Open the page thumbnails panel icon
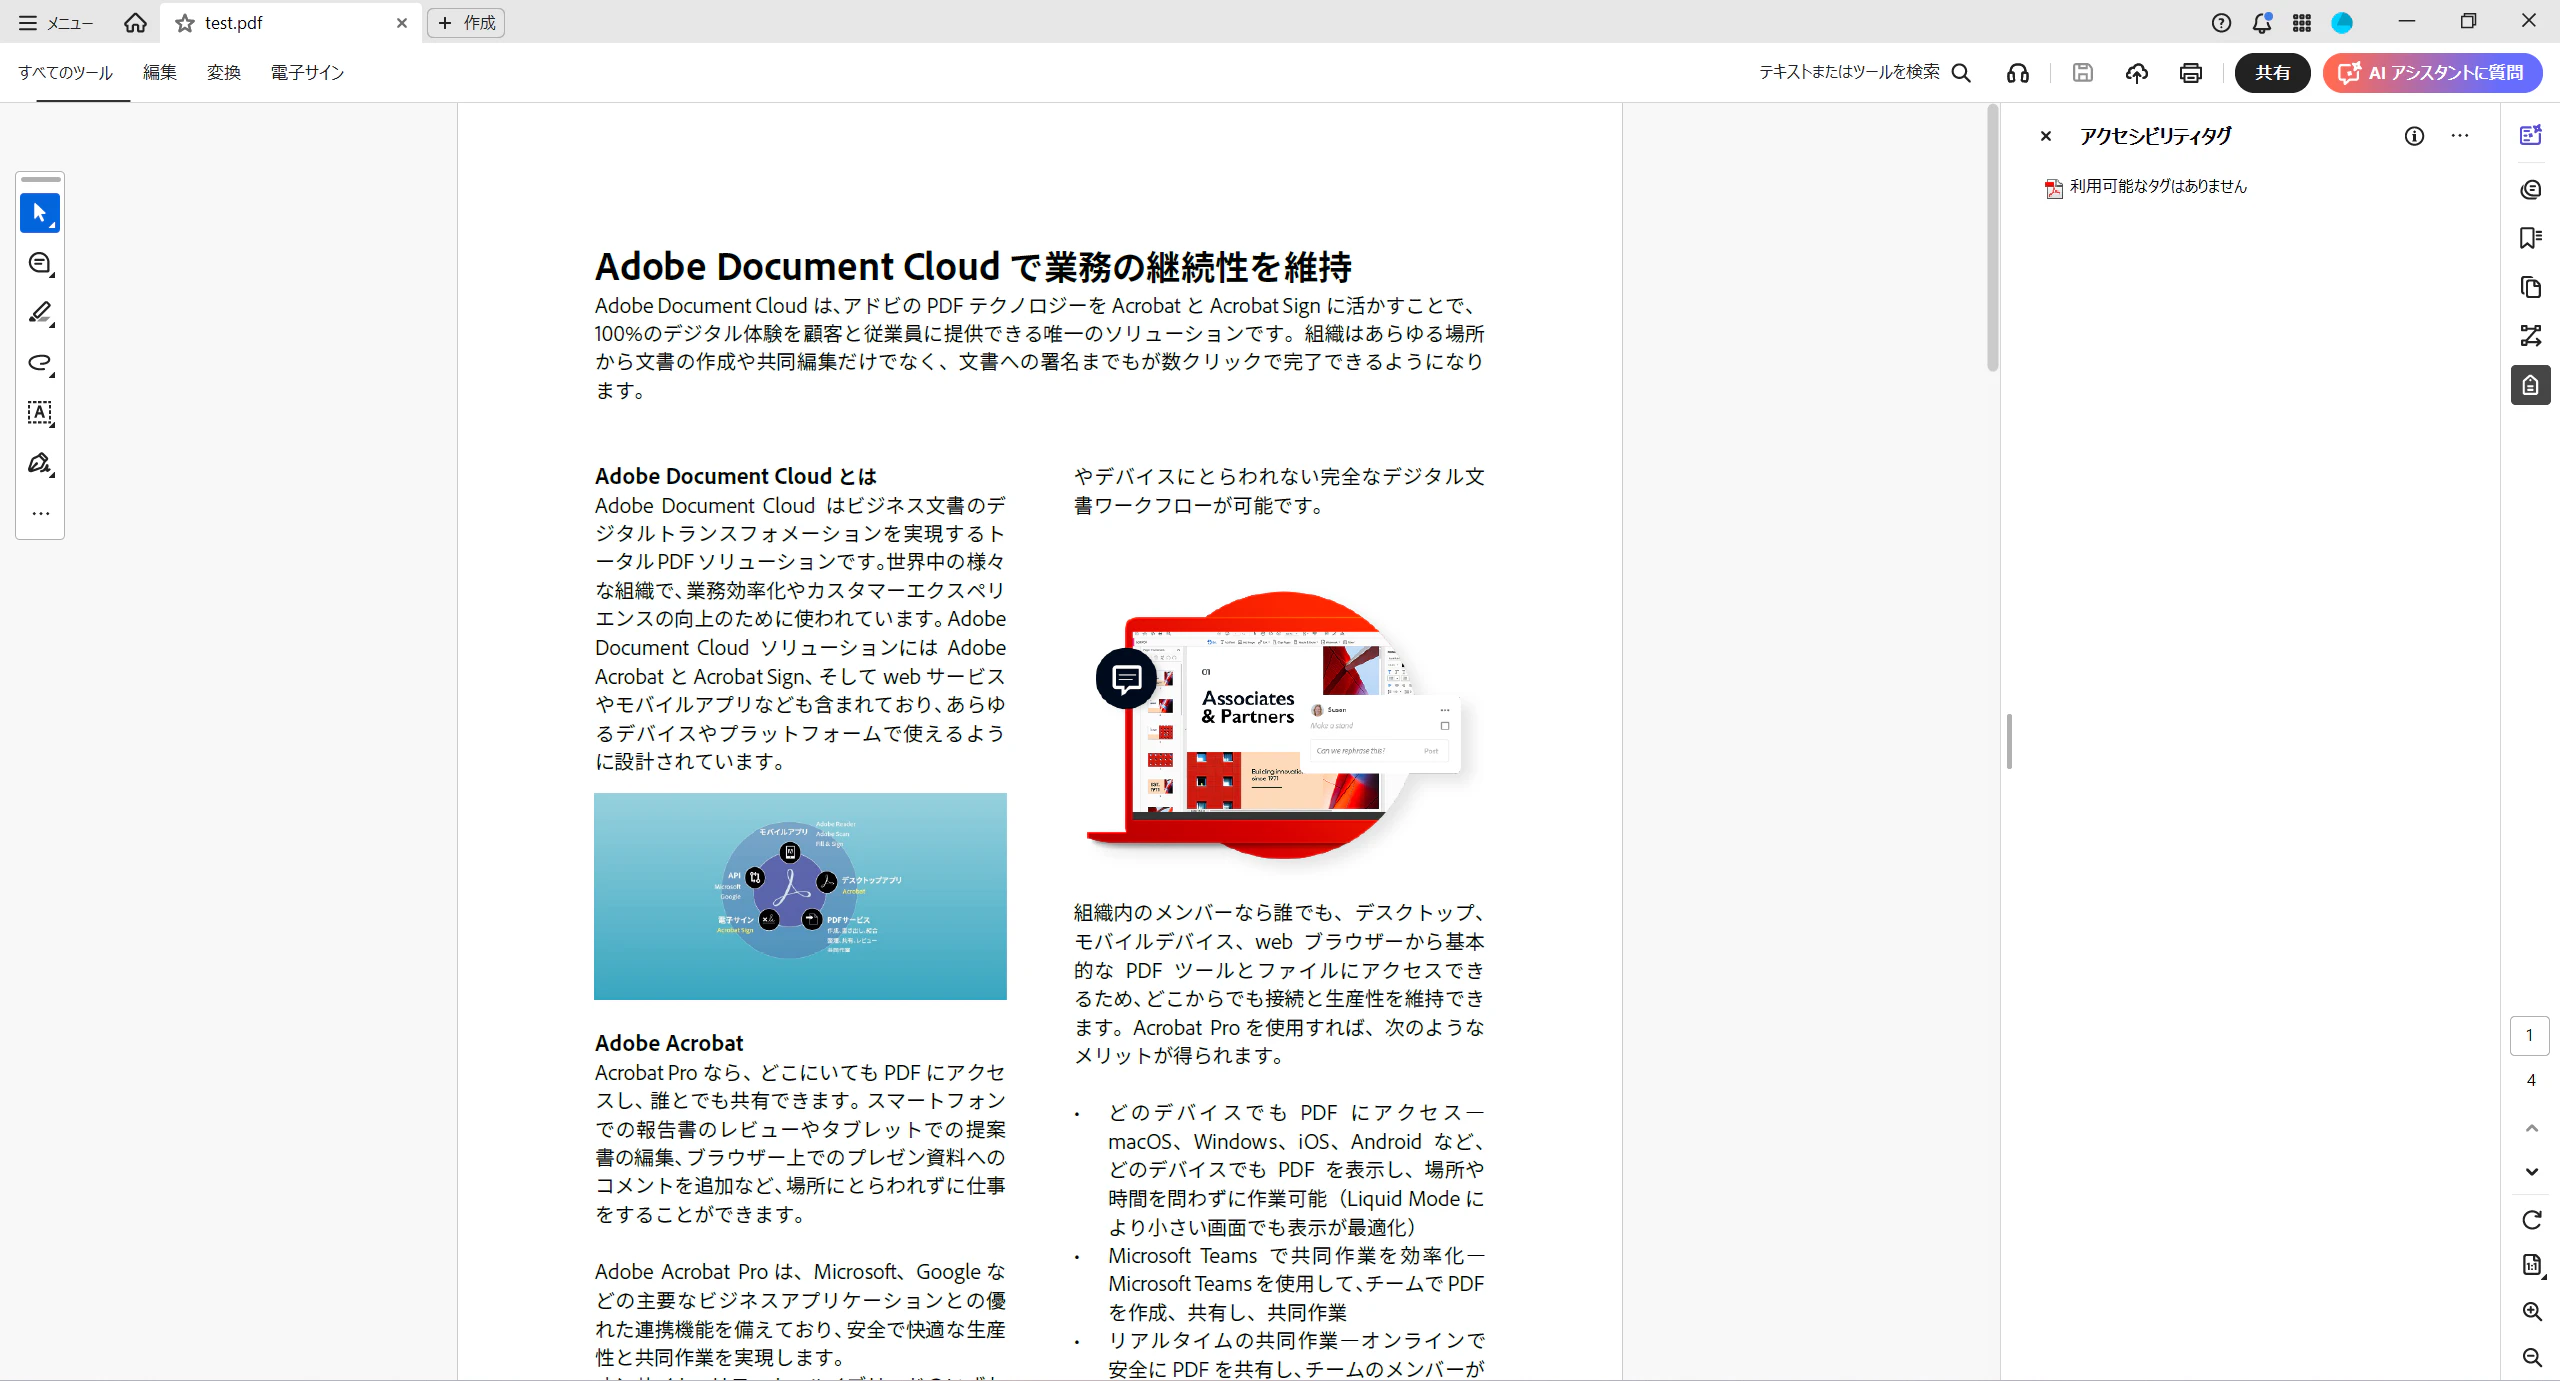The height and width of the screenshot is (1381, 2560). tap(2531, 287)
